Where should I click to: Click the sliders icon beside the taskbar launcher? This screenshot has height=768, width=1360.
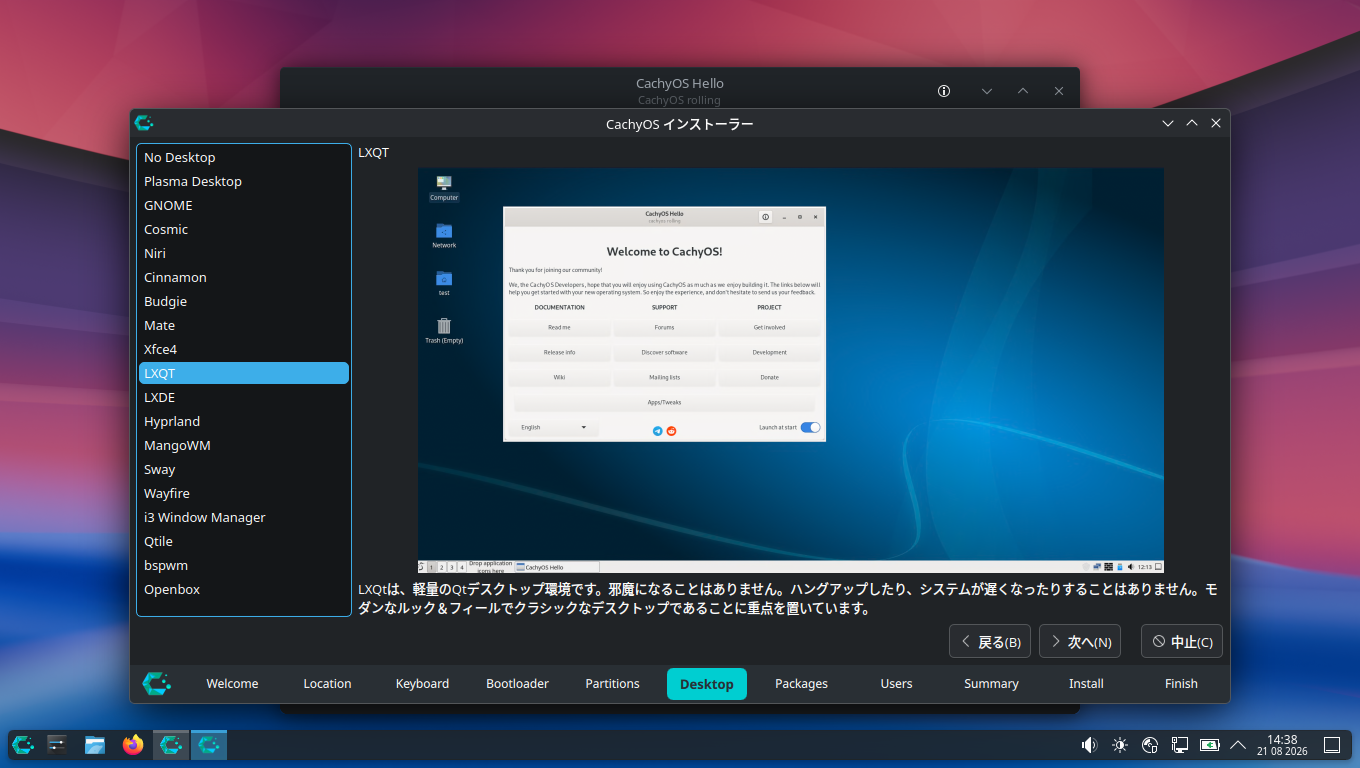pyautogui.click(x=57, y=744)
